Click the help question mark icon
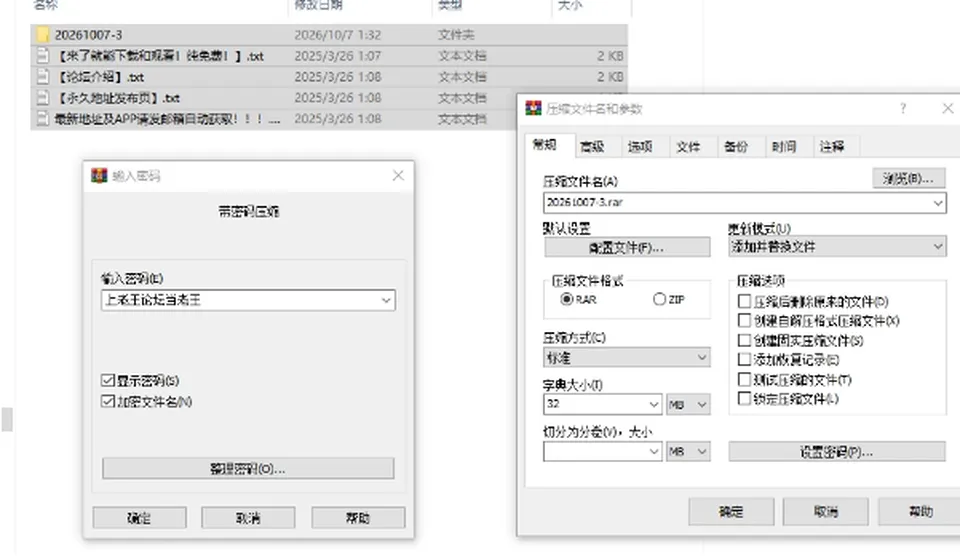Screen dimensions: 960x556 pos(902,108)
